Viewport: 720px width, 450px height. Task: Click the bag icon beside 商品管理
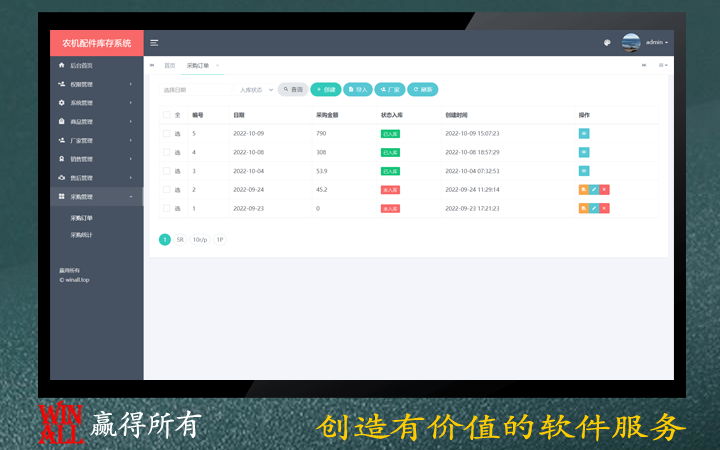point(62,121)
